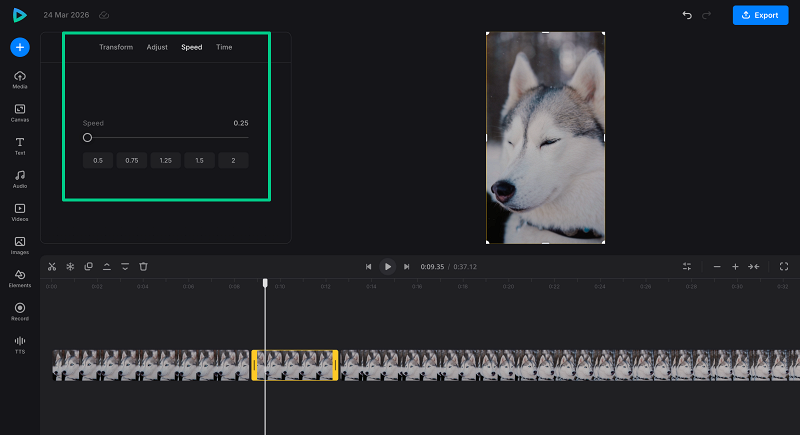Viewport: 800px width, 435px height.
Task: Set speed preset to 0.5
Action: pos(98,160)
